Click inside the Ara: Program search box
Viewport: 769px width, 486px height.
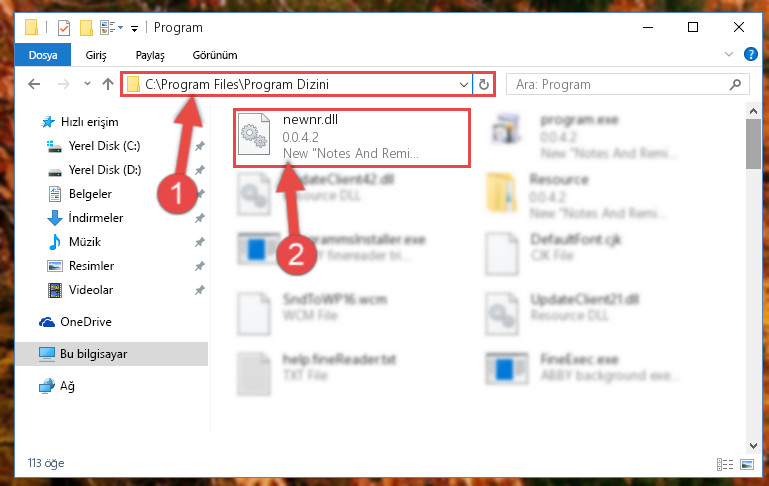coord(618,84)
